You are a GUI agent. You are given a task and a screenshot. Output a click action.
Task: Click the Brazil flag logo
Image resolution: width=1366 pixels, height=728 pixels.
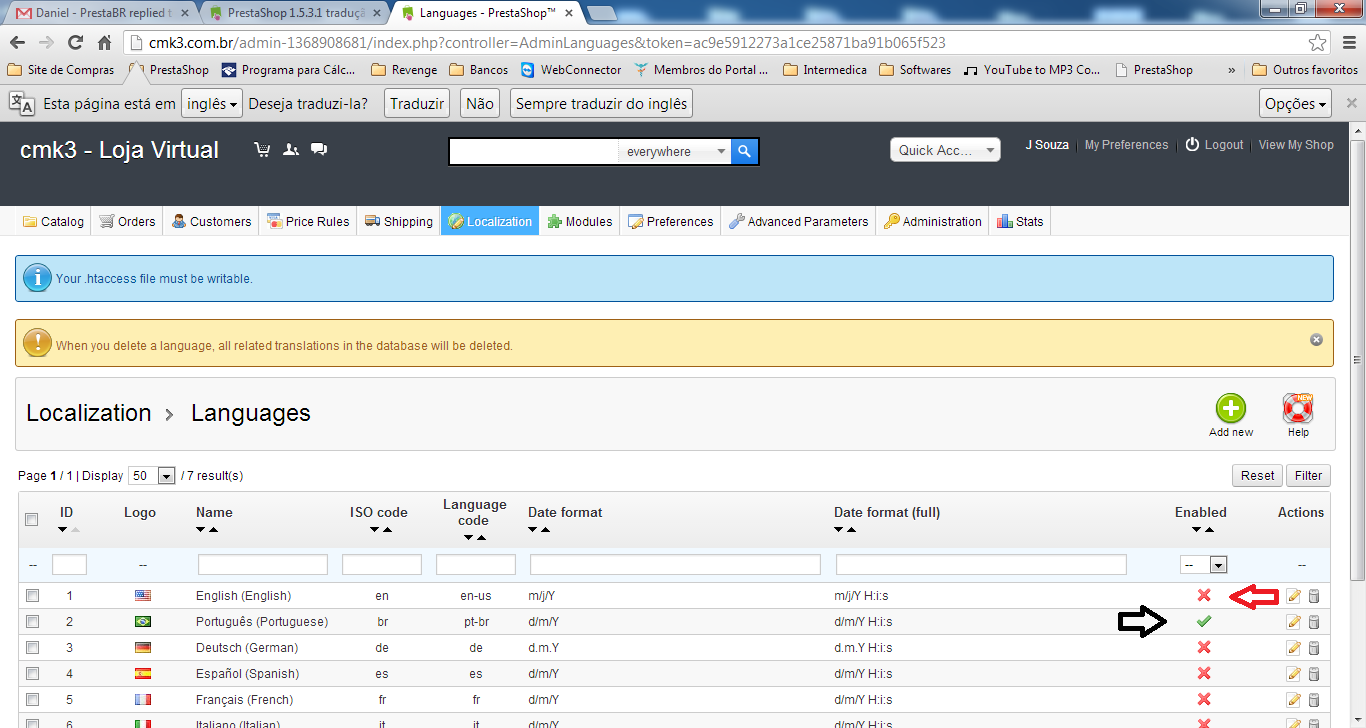click(x=143, y=622)
